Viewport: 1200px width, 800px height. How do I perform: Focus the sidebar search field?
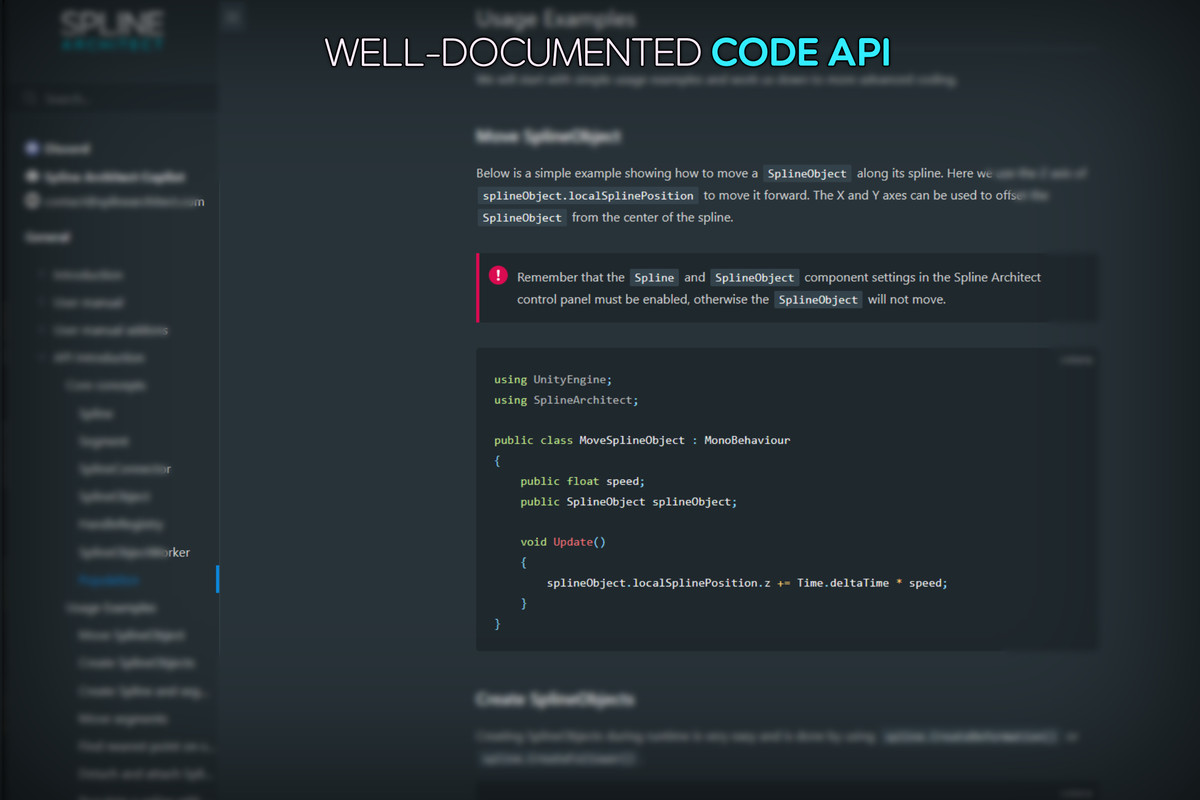[120, 100]
